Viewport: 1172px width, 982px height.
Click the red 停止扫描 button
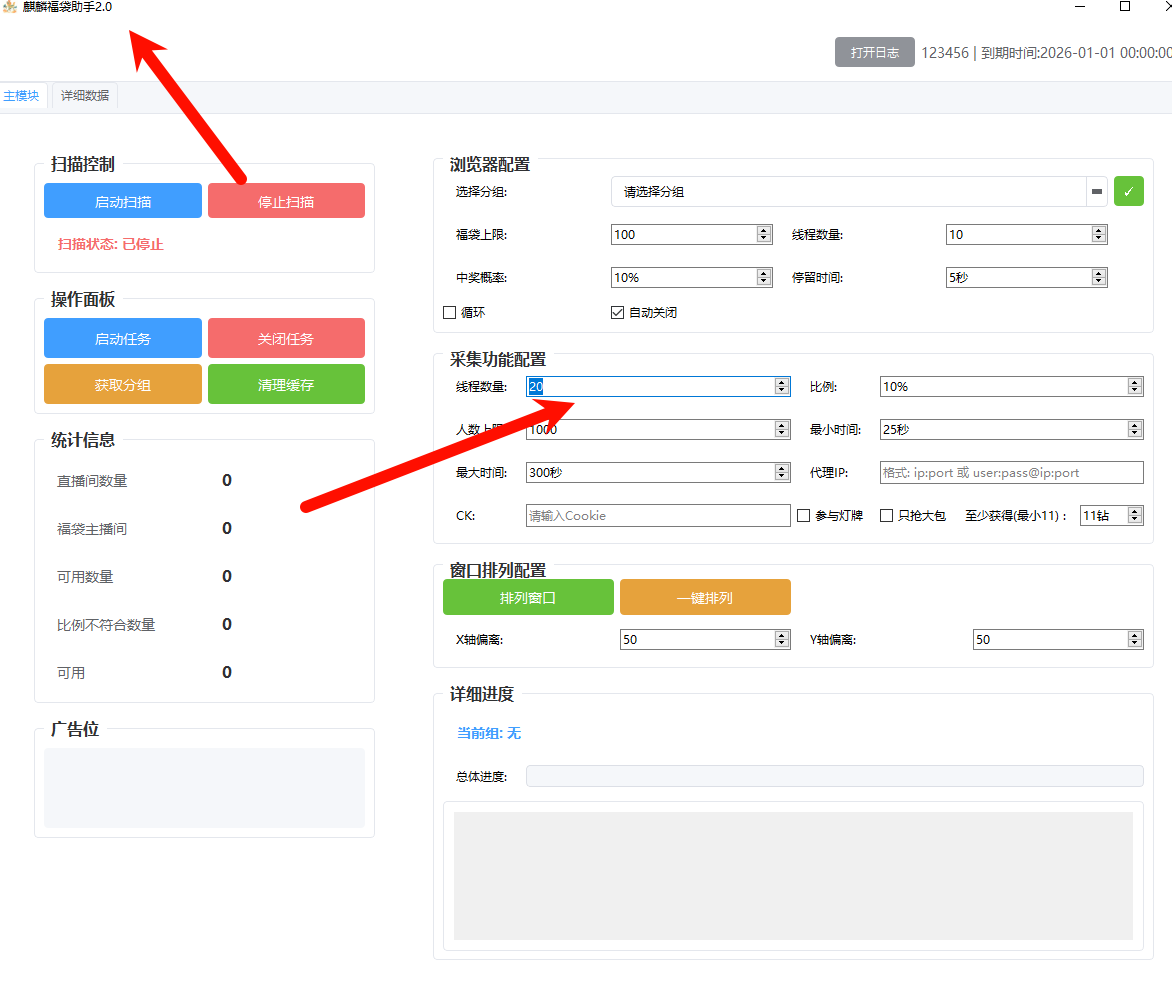[286, 201]
